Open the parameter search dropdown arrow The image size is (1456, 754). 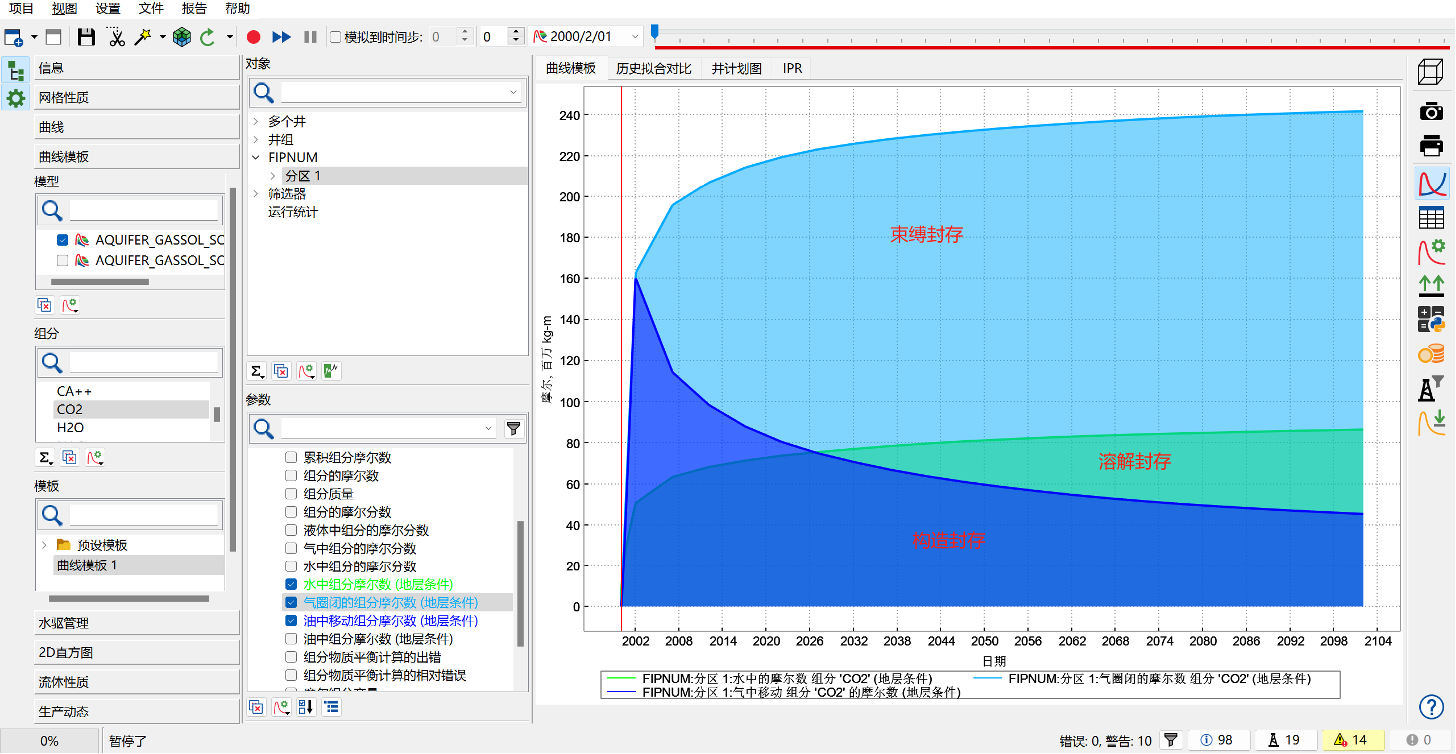point(489,429)
